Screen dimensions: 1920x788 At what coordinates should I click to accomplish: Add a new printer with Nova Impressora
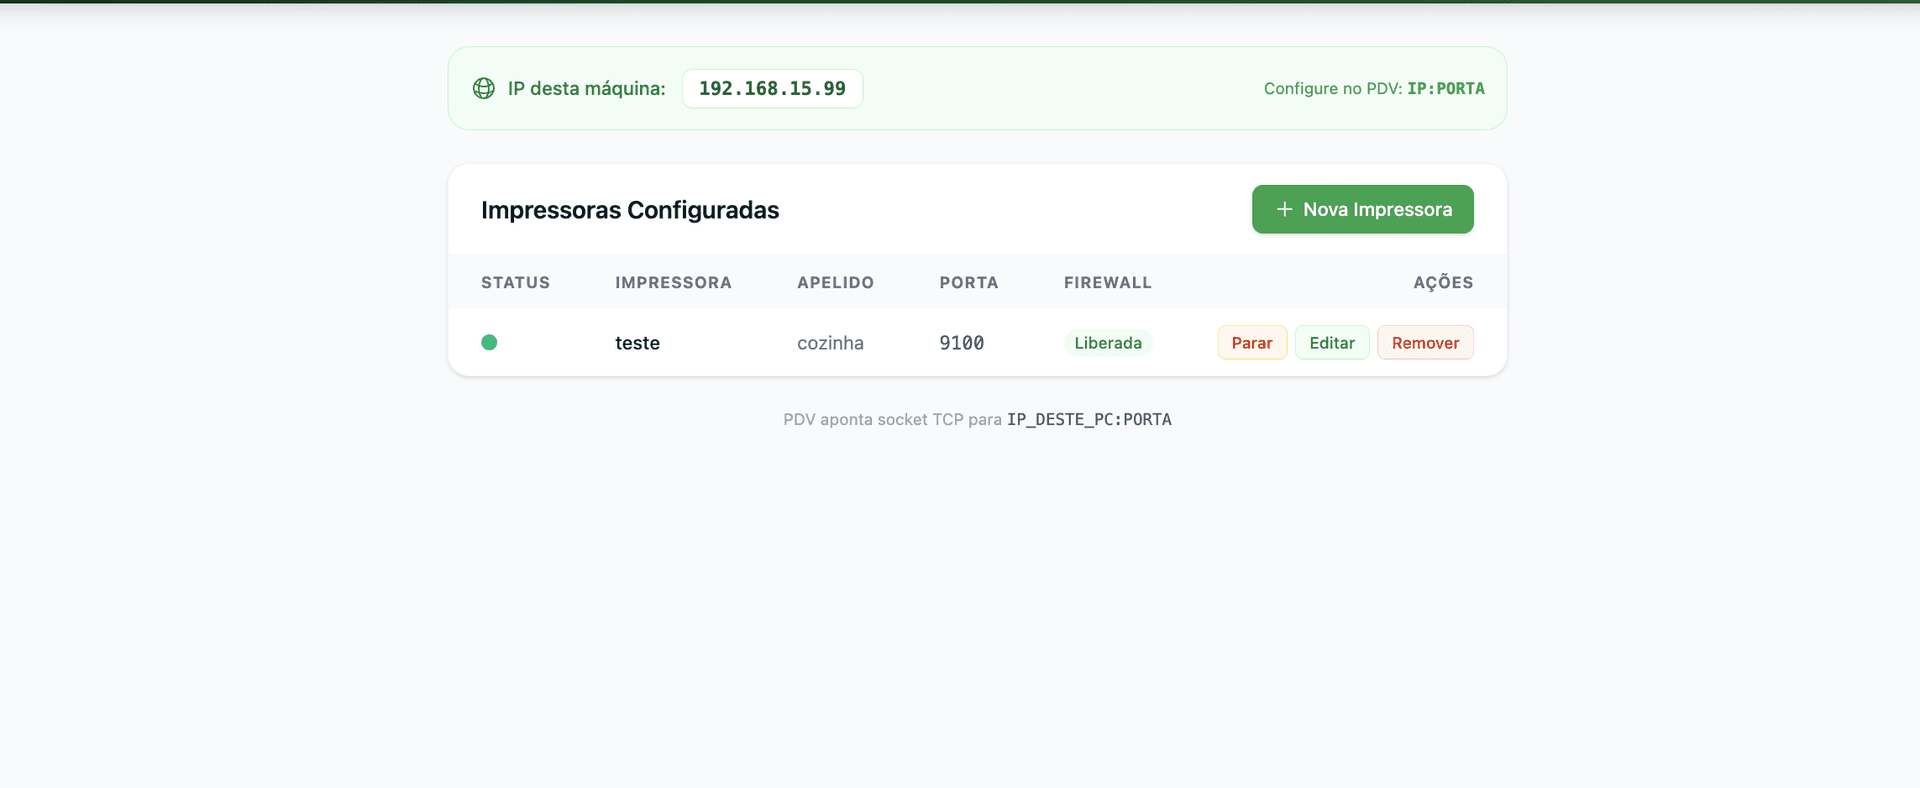pyautogui.click(x=1362, y=209)
